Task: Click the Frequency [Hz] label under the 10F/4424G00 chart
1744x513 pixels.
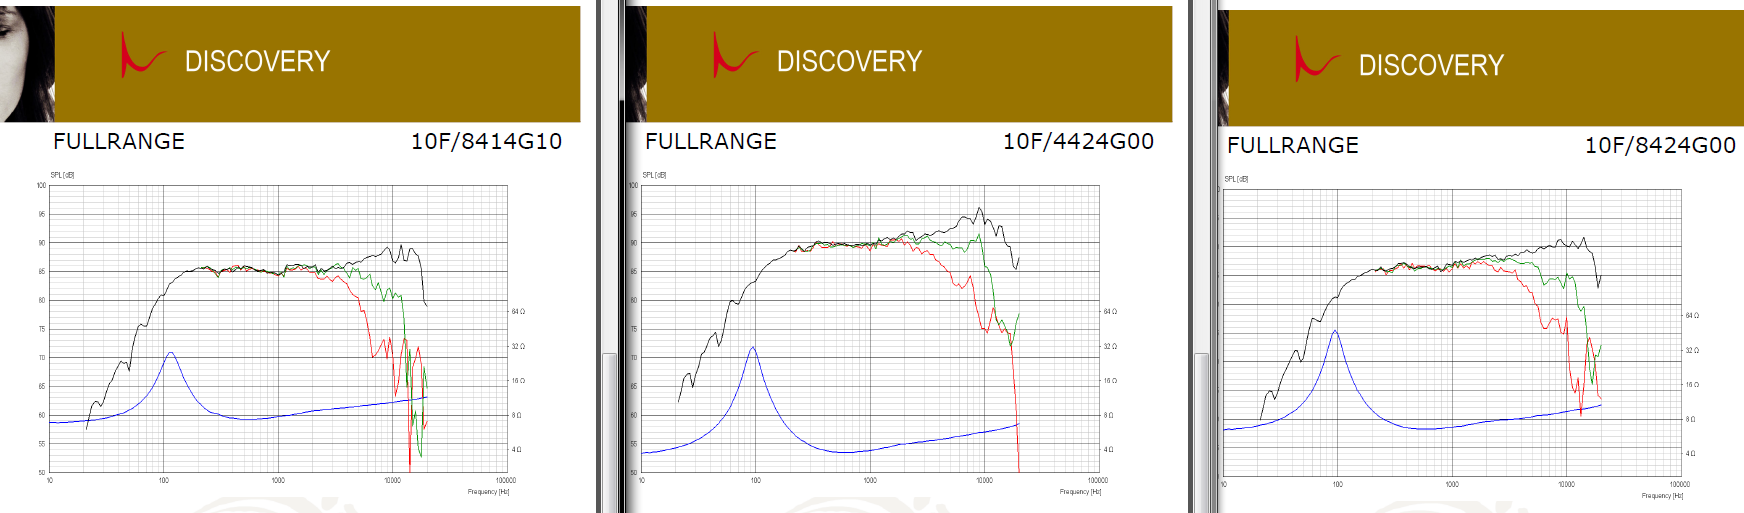Action: (x=1080, y=492)
